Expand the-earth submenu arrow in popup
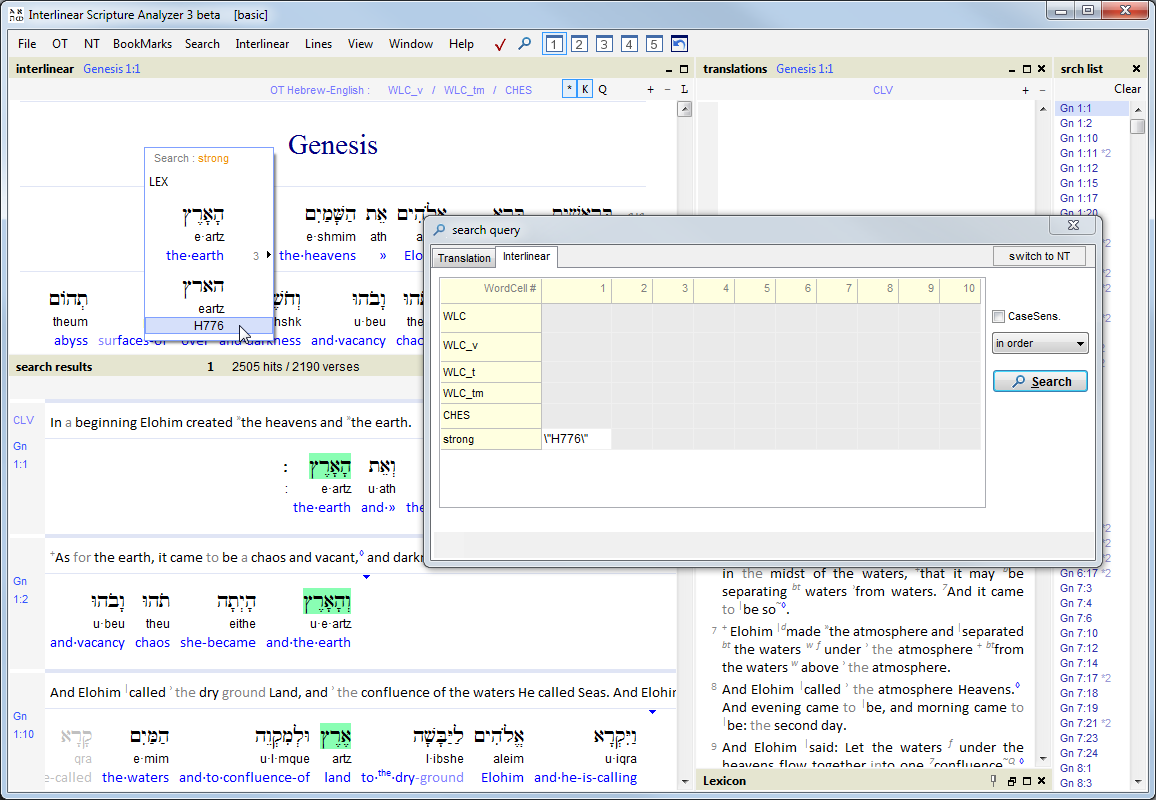Viewport: 1156px width, 800px height. click(268, 256)
